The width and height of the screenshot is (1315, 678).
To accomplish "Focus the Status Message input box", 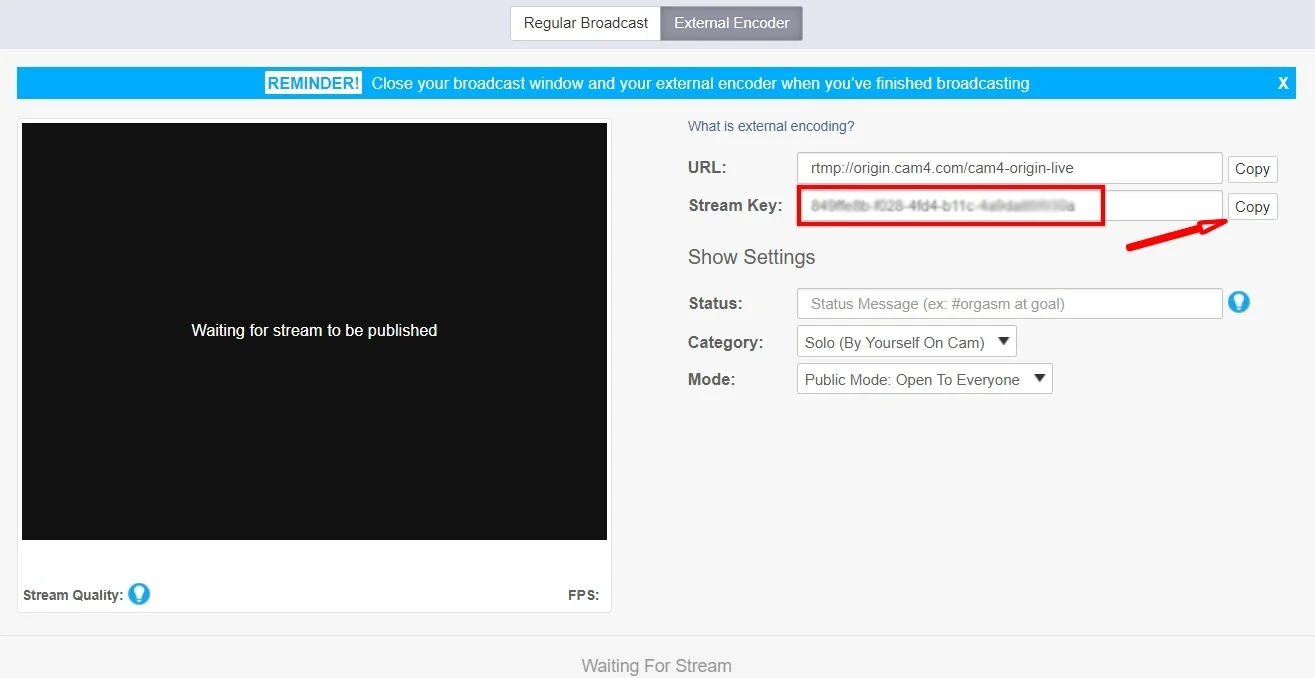I will pyautogui.click(x=1008, y=303).
